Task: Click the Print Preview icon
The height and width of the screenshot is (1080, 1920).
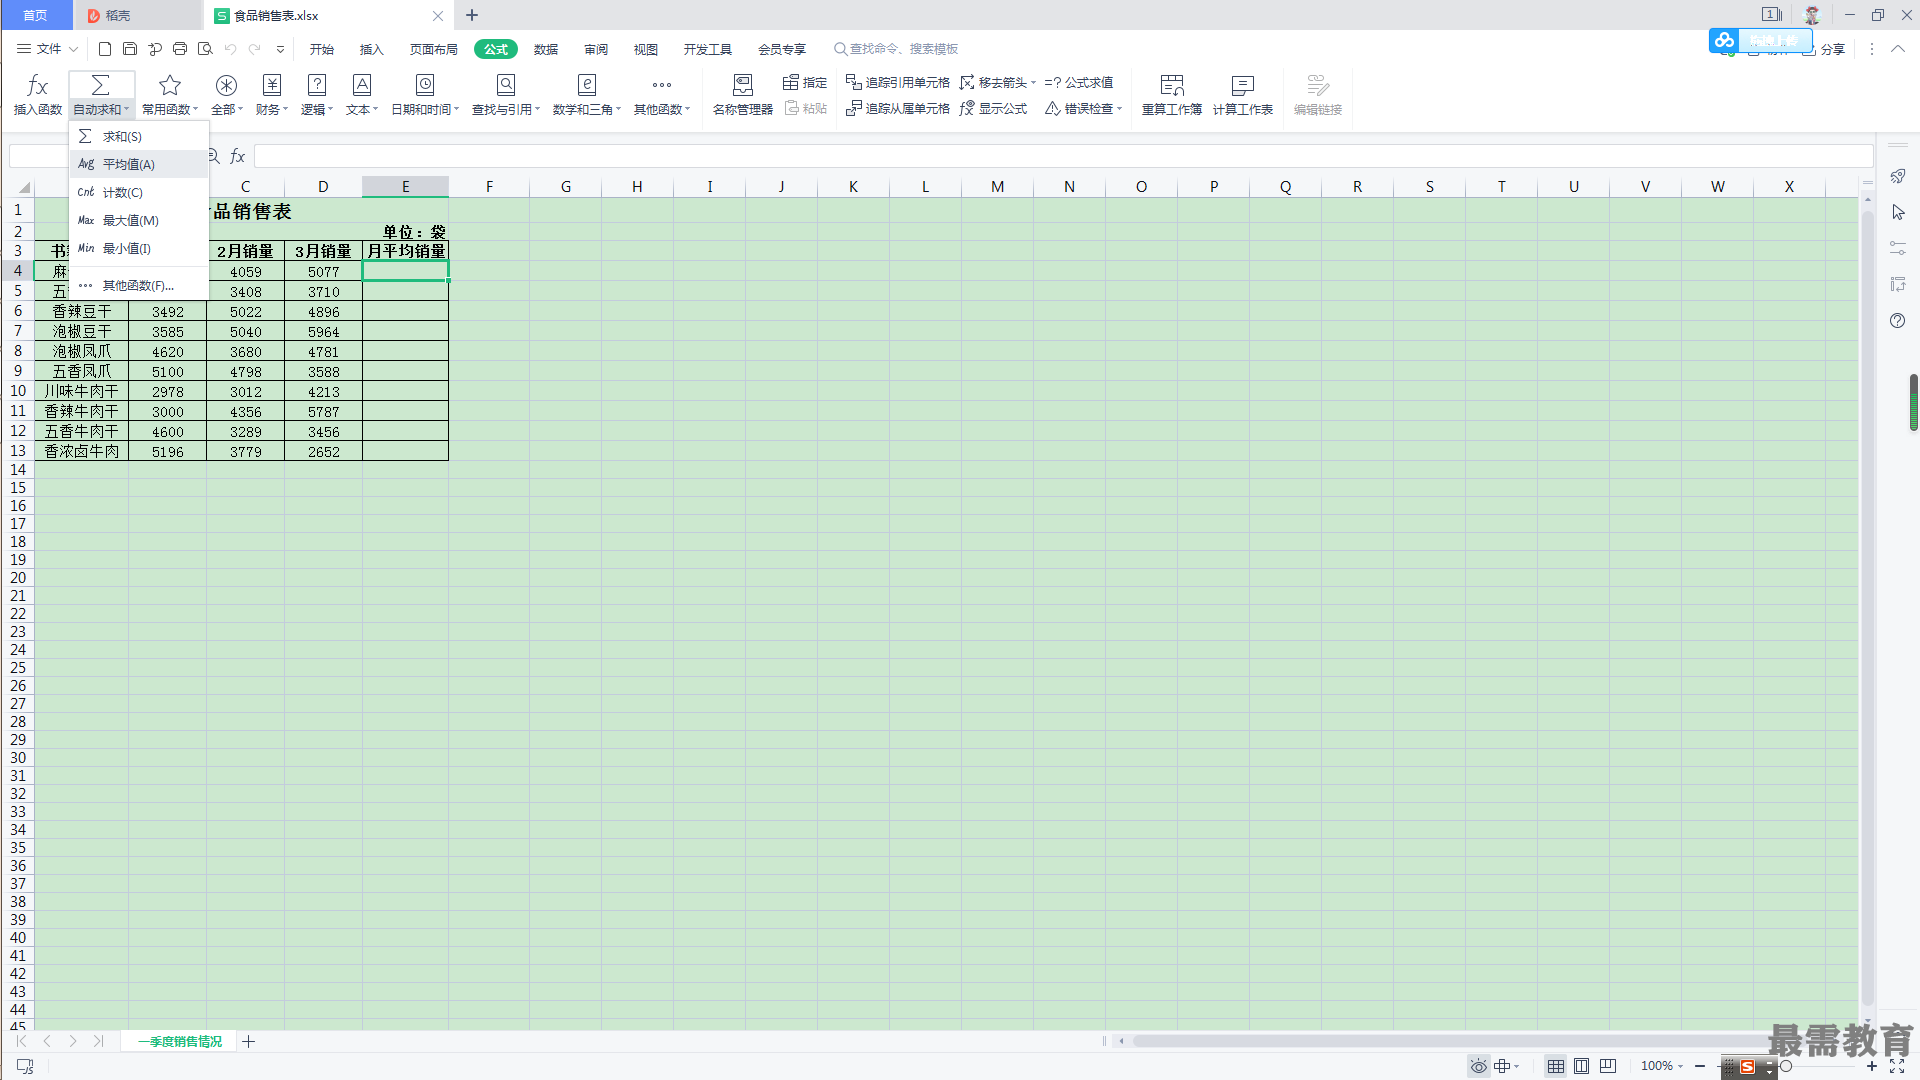Action: click(205, 49)
